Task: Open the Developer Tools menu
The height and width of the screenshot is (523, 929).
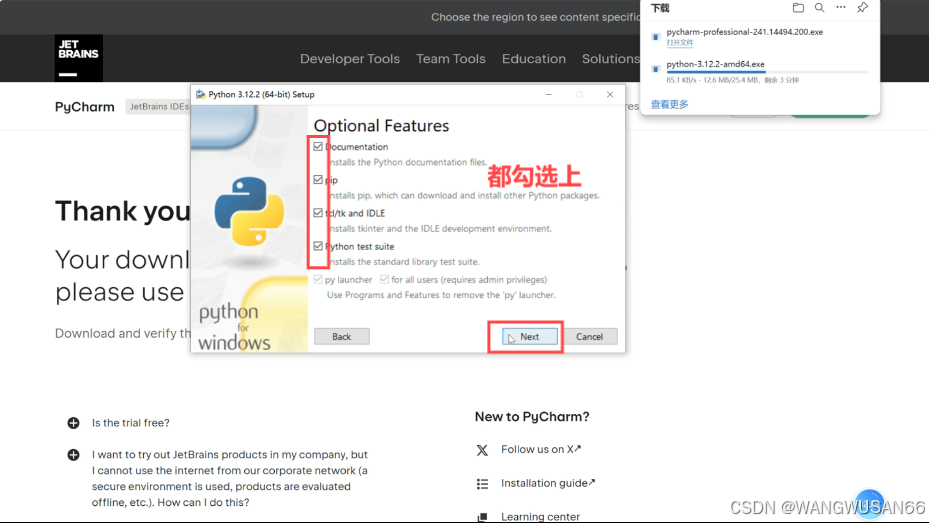Action: 350,59
